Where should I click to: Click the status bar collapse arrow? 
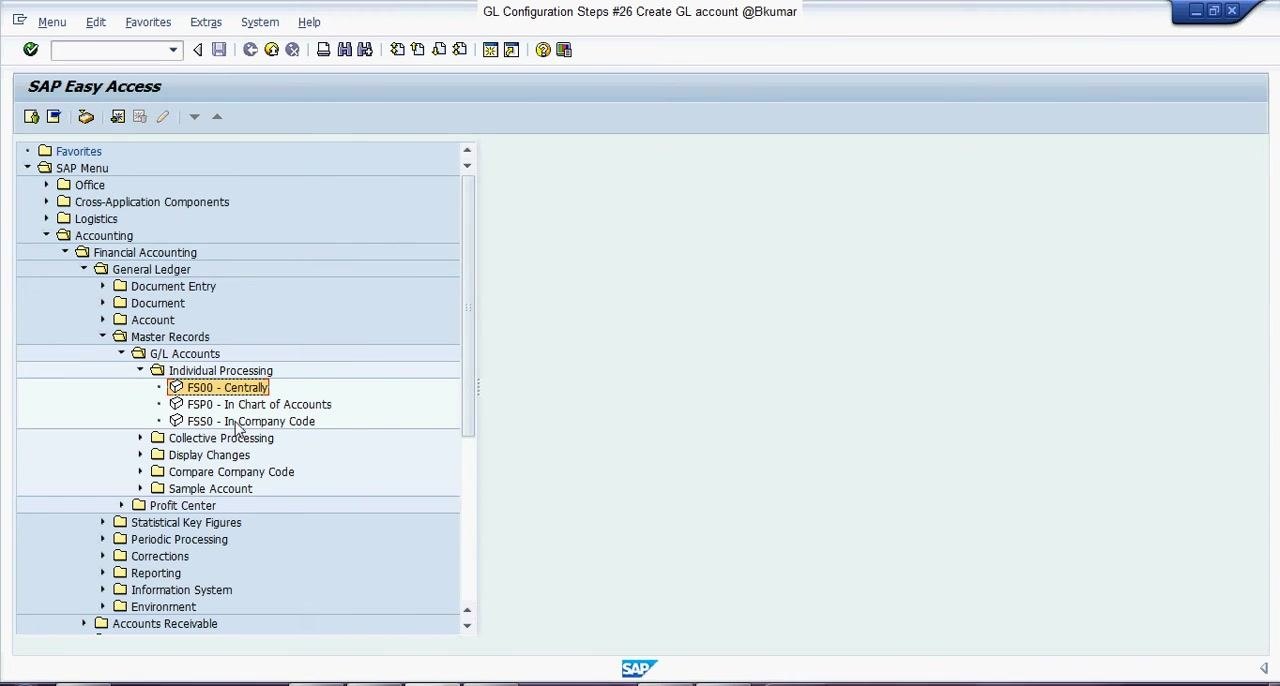click(x=1263, y=668)
